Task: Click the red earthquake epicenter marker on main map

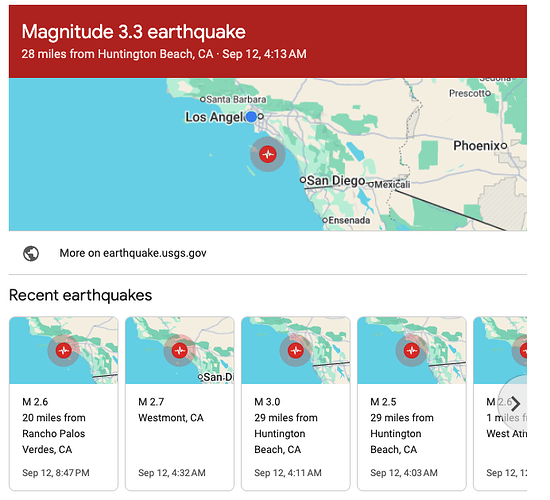Action: tap(268, 154)
